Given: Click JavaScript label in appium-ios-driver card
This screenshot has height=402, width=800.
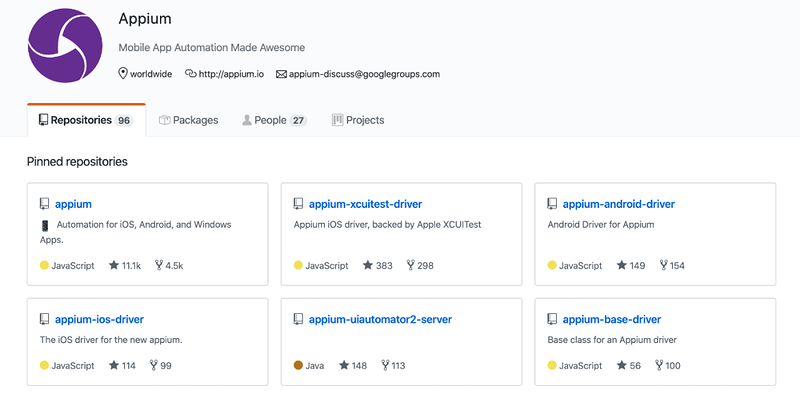Looking at the screenshot, I should [x=72, y=366].
